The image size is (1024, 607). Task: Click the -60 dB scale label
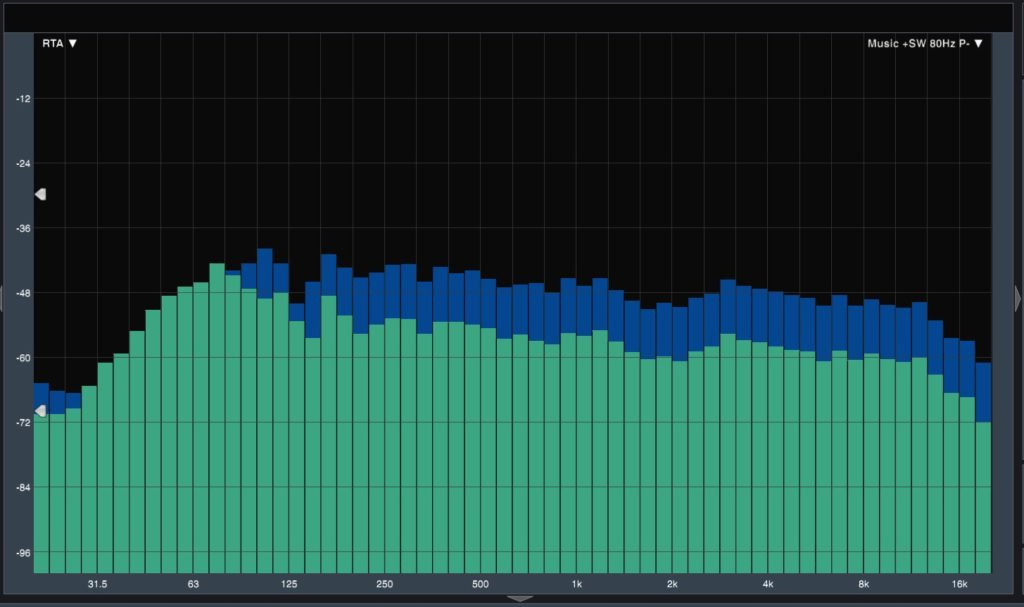point(23,358)
